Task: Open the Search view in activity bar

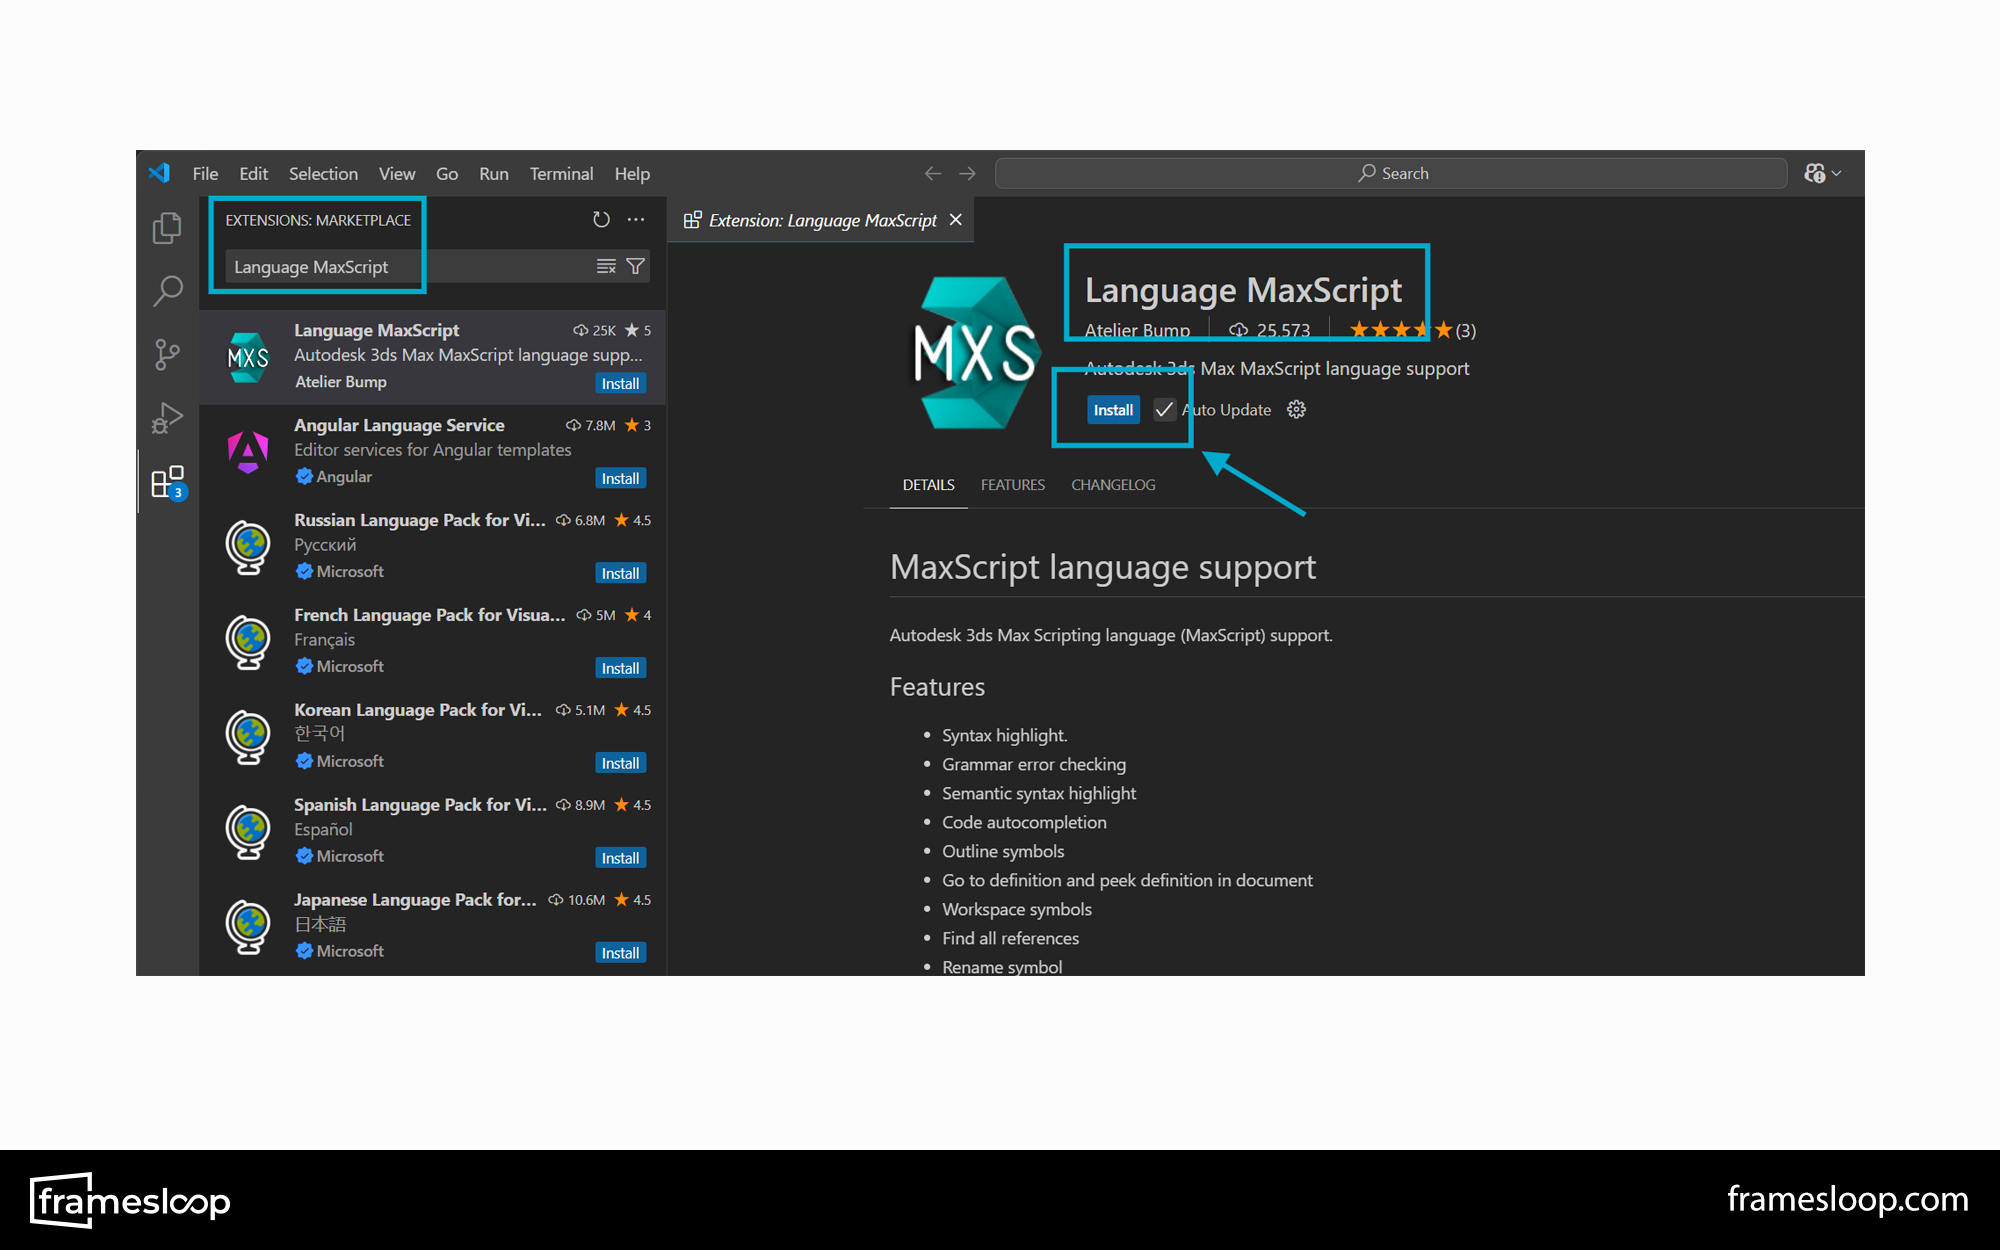Action: click(167, 291)
